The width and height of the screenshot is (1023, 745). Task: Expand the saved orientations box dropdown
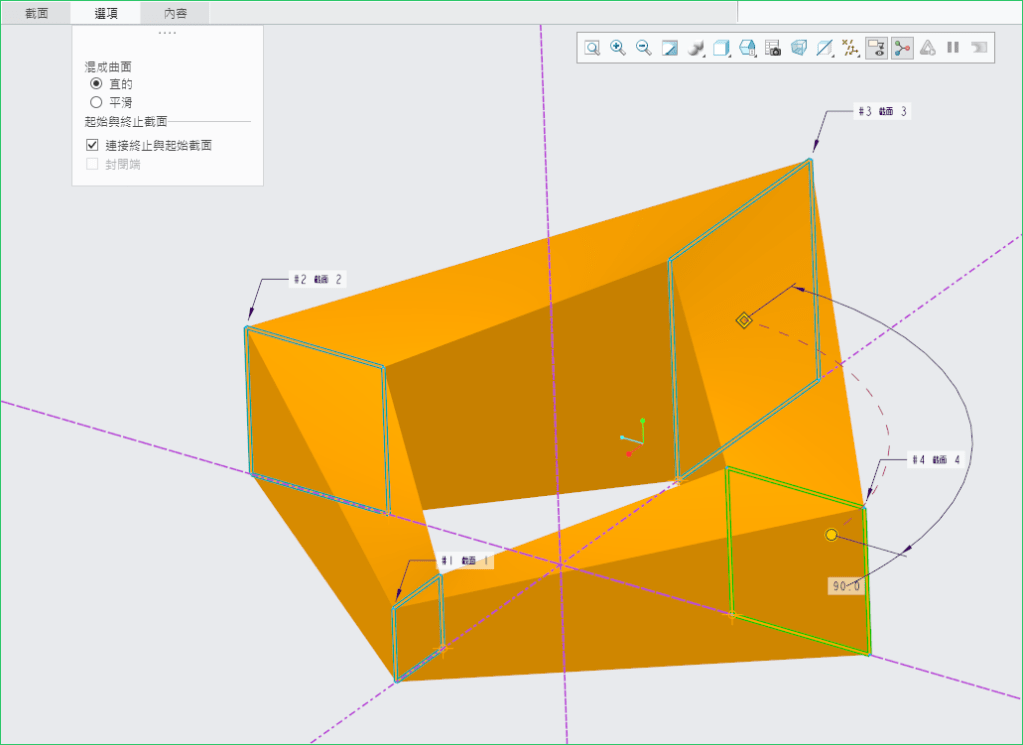click(721, 48)
